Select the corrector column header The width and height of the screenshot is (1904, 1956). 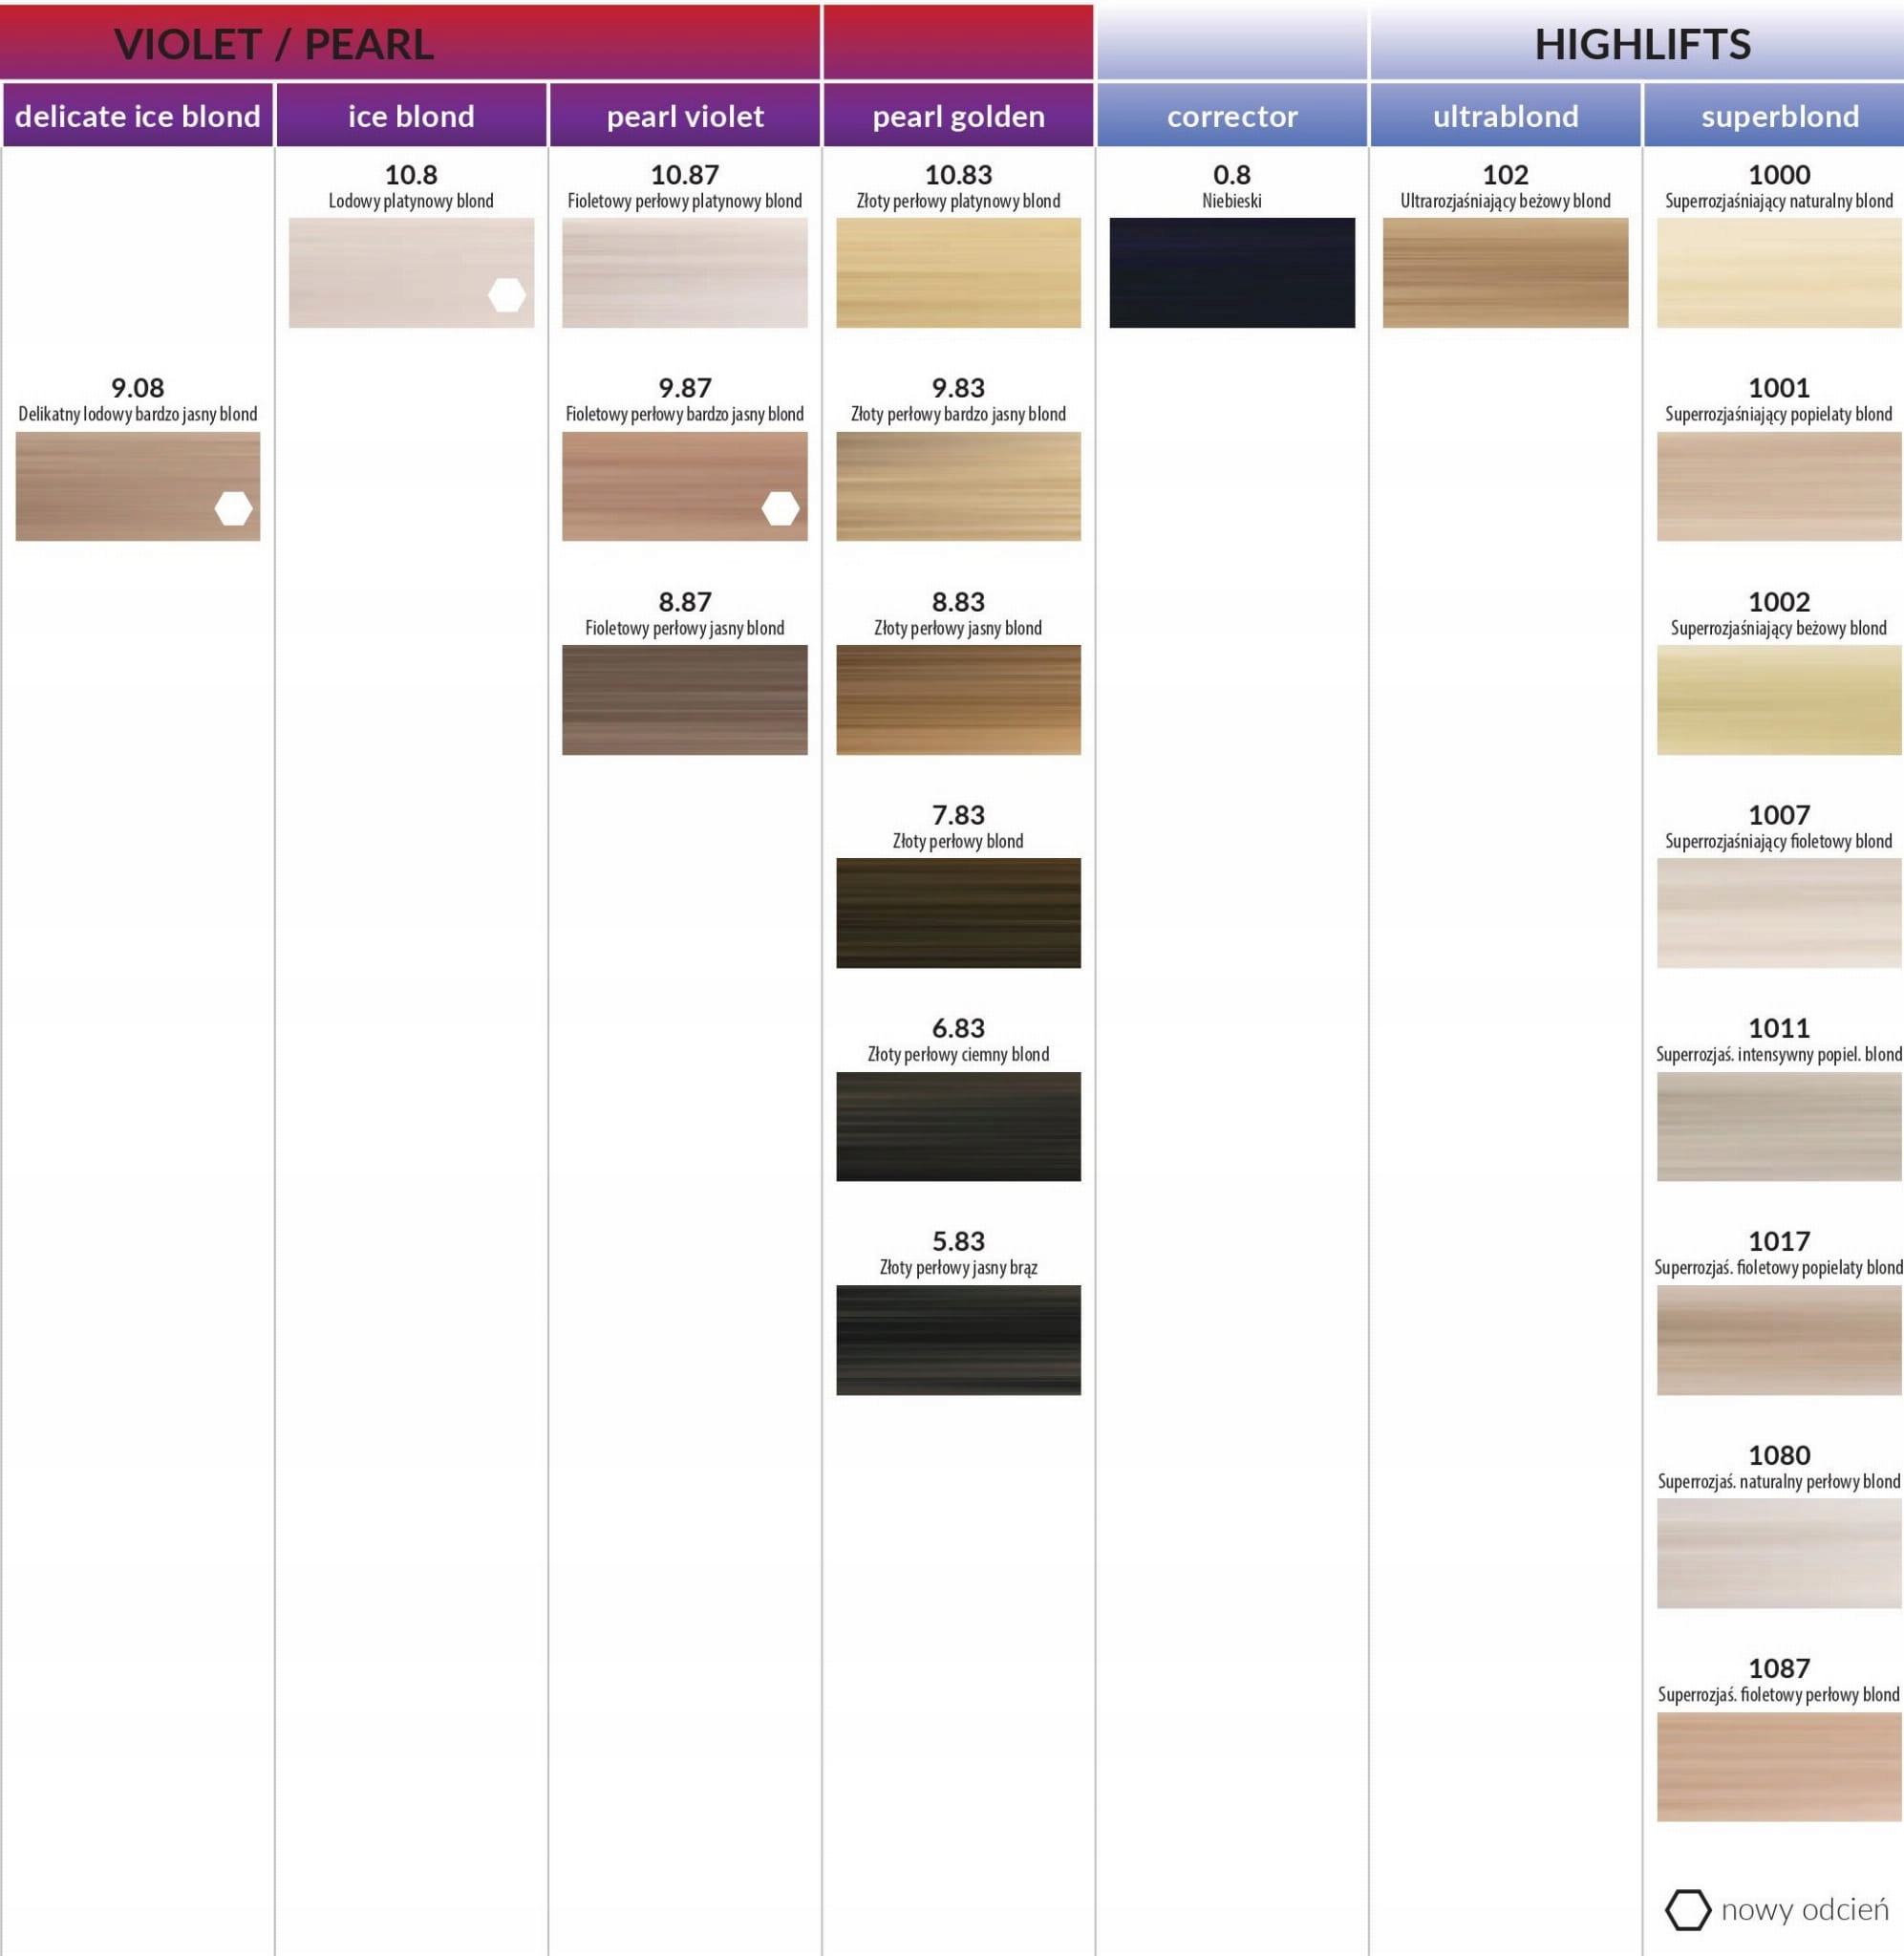pyautogui.click(x=1231, y=116)
